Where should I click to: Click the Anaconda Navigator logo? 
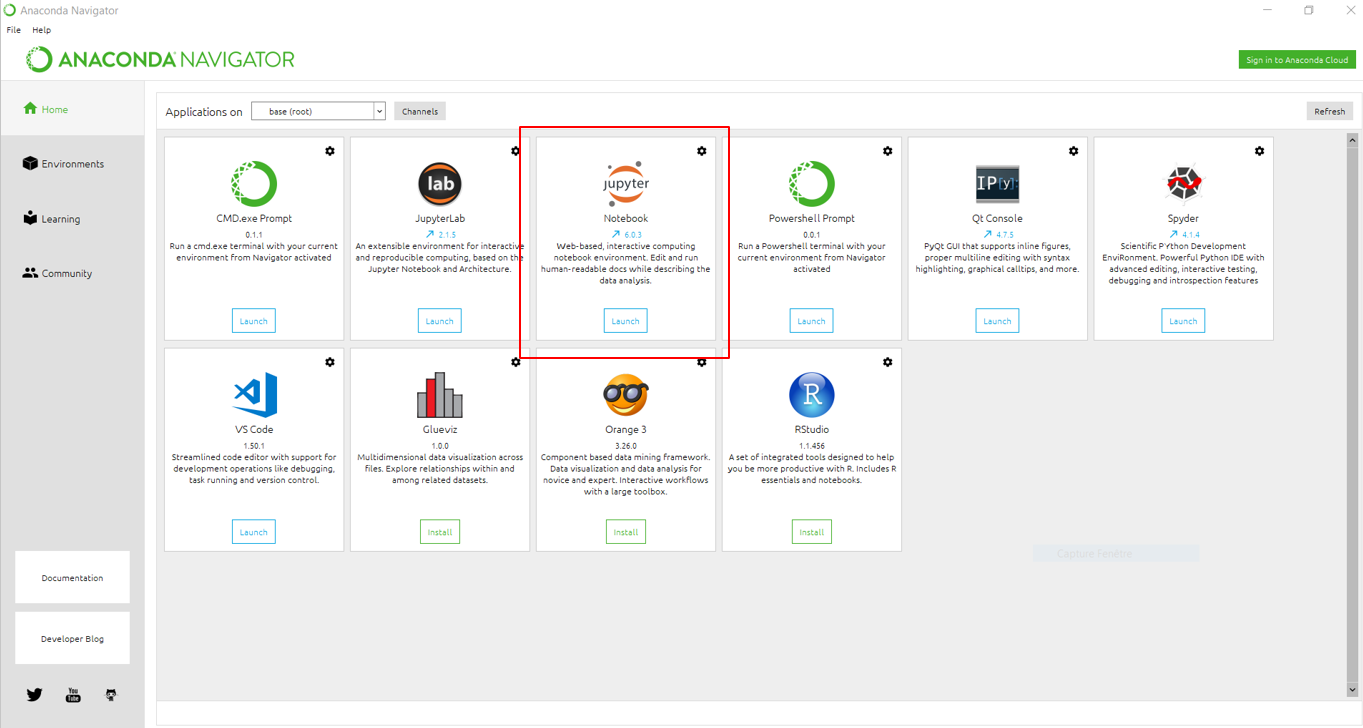point(161,59)
